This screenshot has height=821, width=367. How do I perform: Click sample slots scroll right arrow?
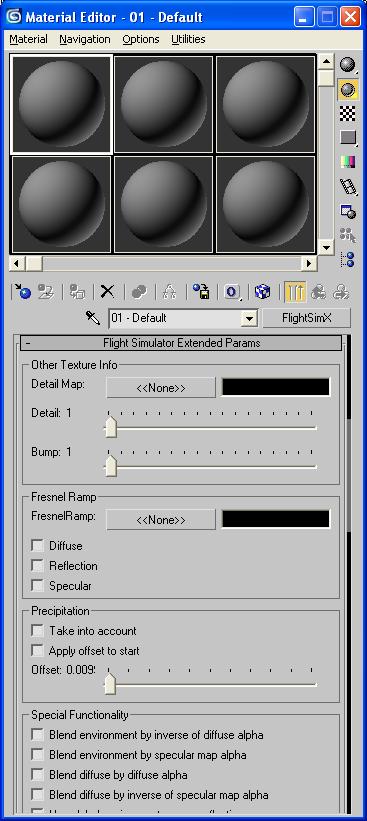click(309, 263)
